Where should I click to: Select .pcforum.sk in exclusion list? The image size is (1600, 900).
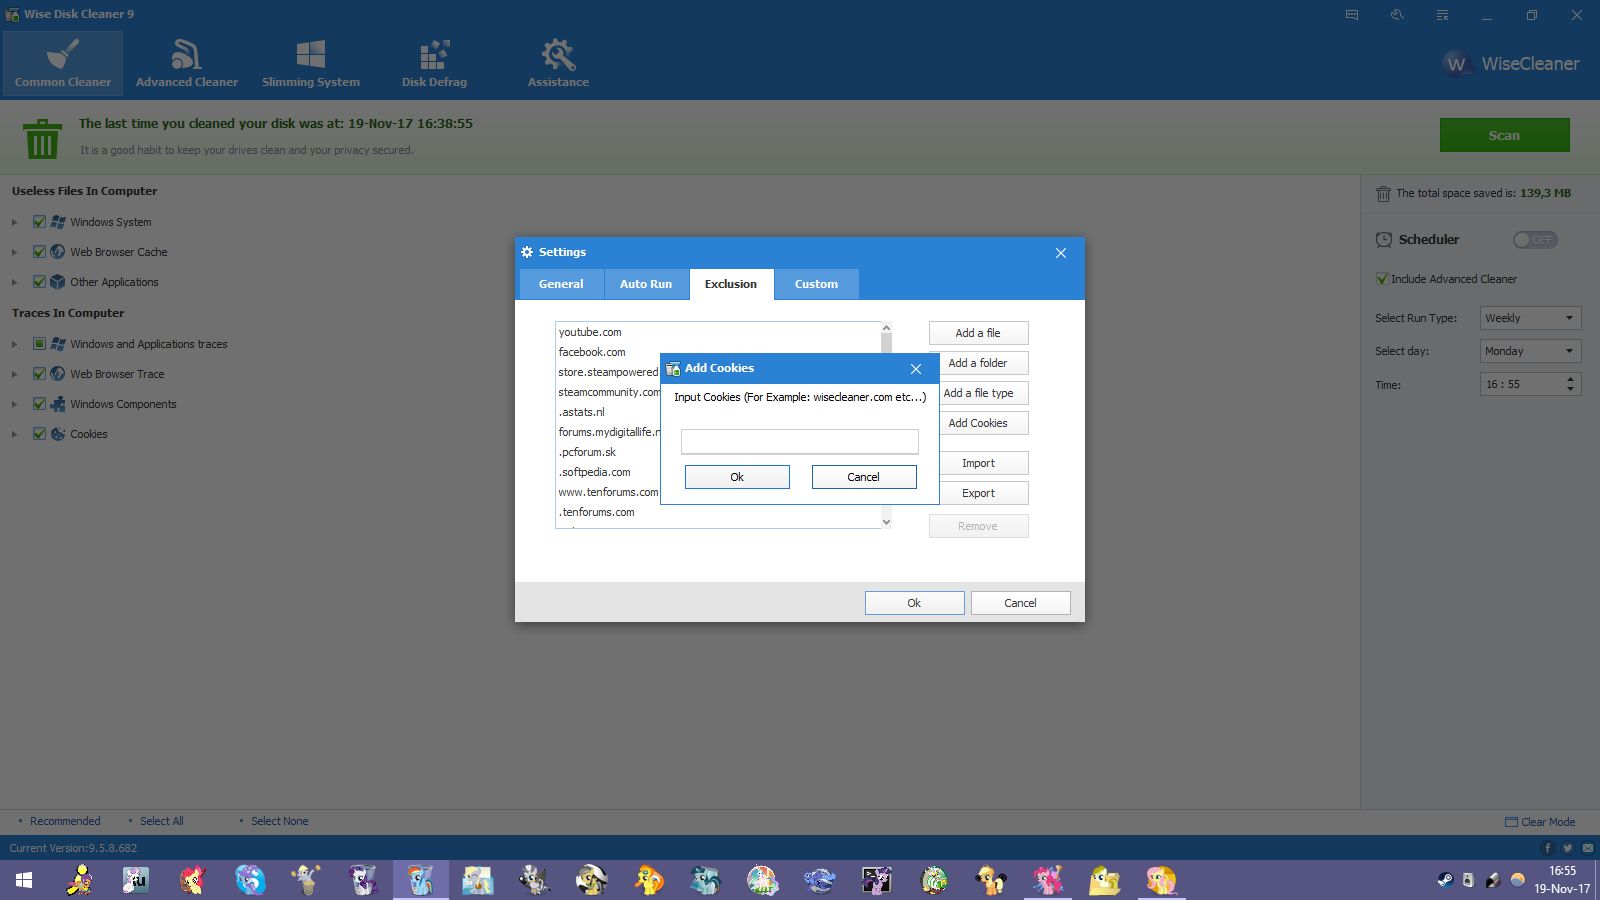point(587,452)
